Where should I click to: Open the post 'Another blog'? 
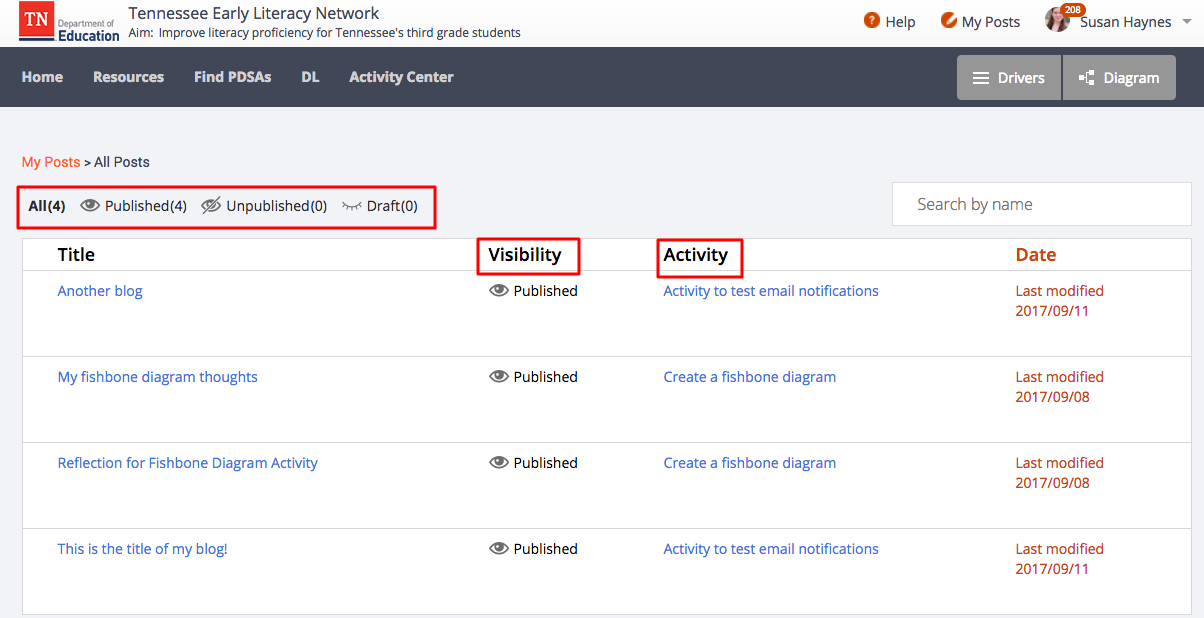coord(100,291)
